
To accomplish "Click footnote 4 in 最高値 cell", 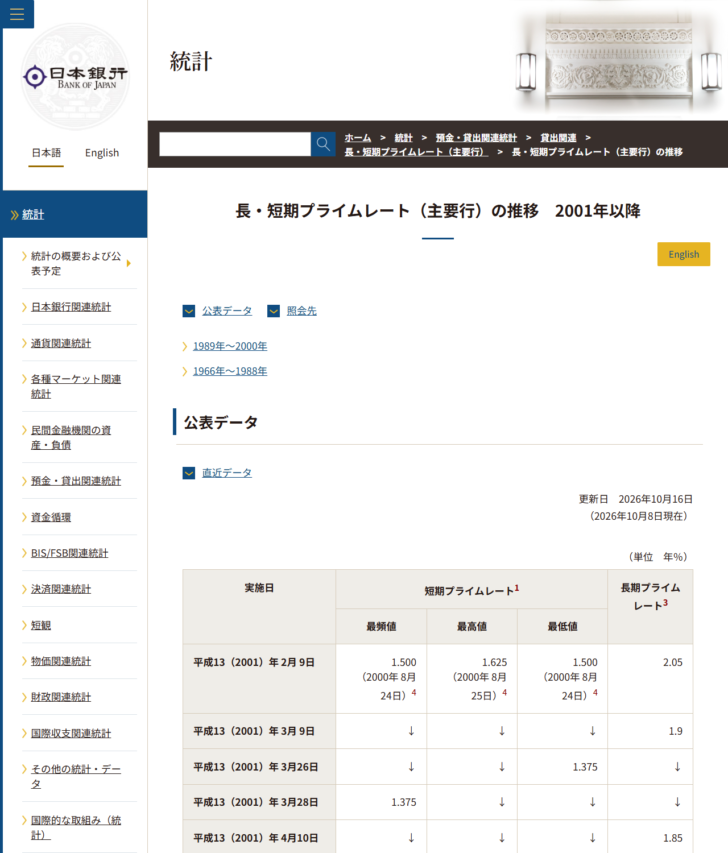I will pyautogui.click(x=505, y=693).
